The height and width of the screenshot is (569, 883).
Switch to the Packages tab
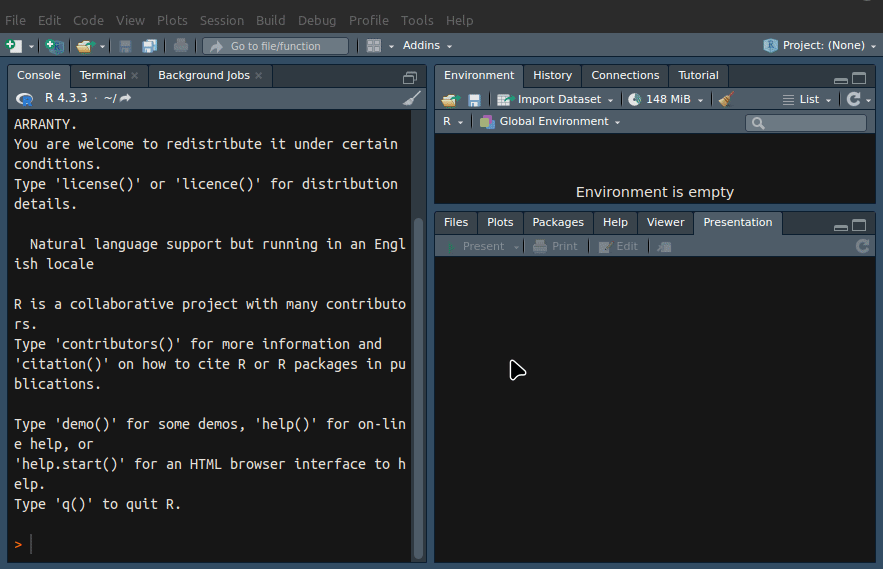pos(557,222)
